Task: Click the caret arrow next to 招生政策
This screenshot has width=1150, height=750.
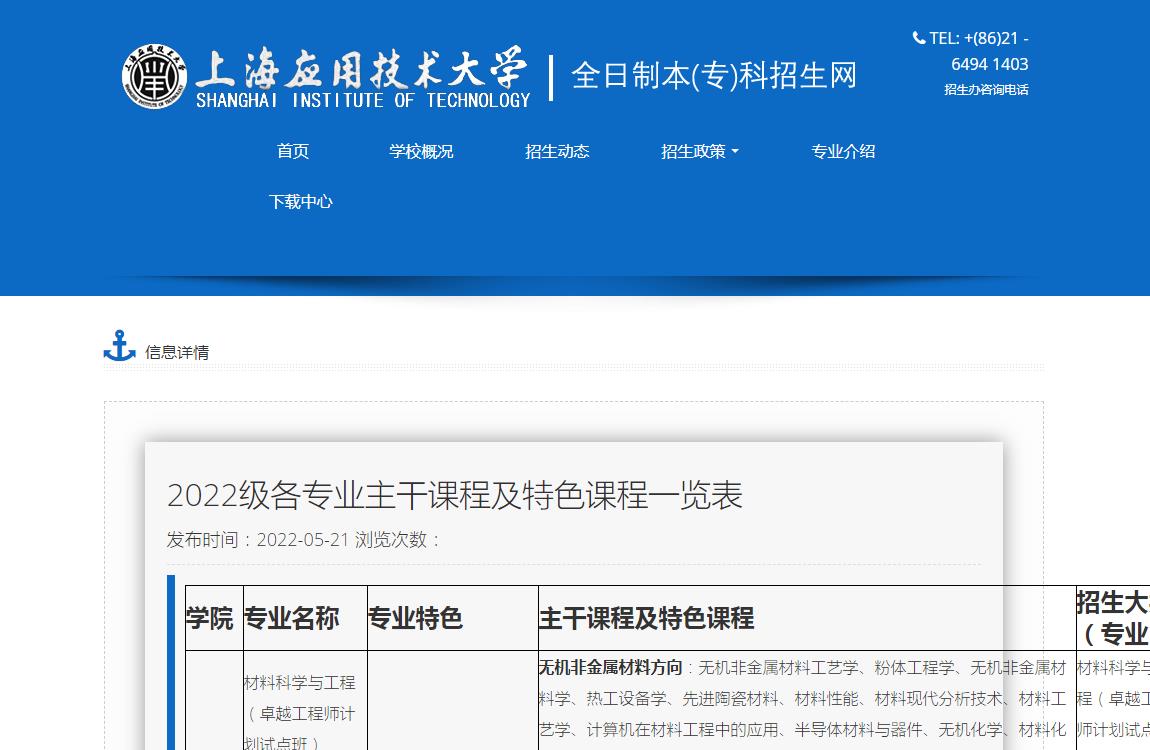Action: [x=735, y=152]
